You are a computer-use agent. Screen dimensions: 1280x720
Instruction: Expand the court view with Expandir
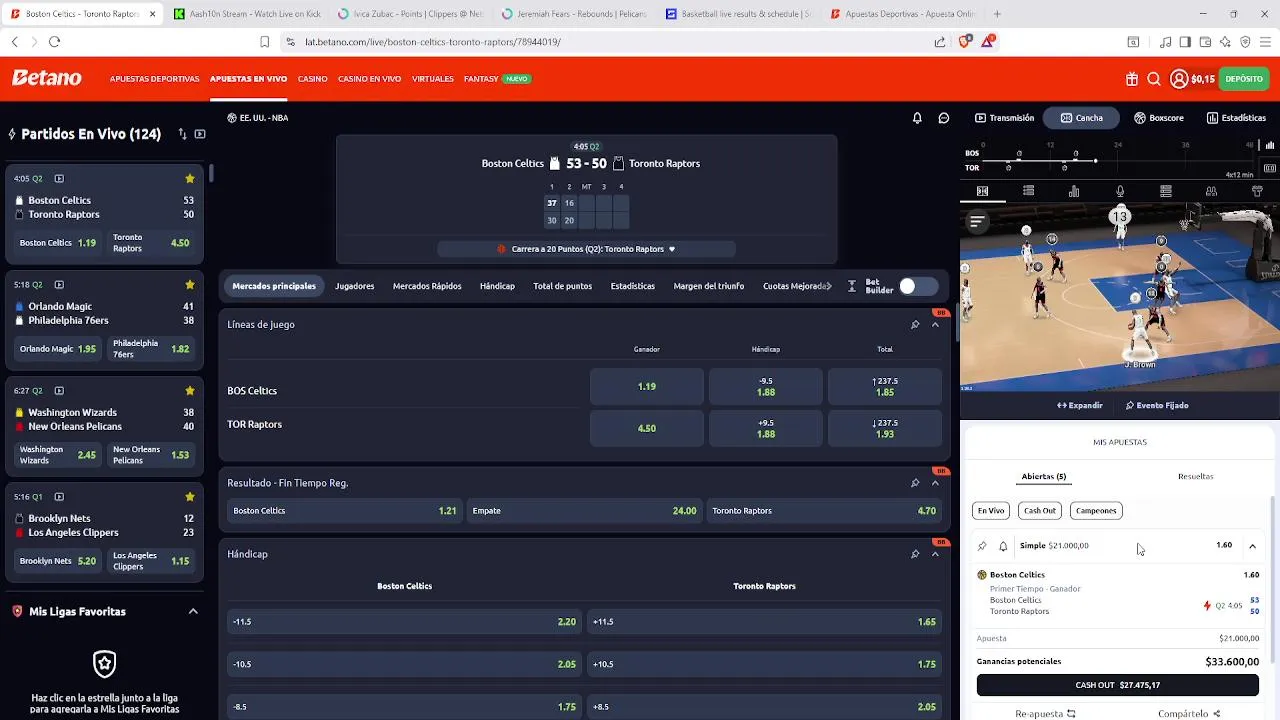(1080, 405)
